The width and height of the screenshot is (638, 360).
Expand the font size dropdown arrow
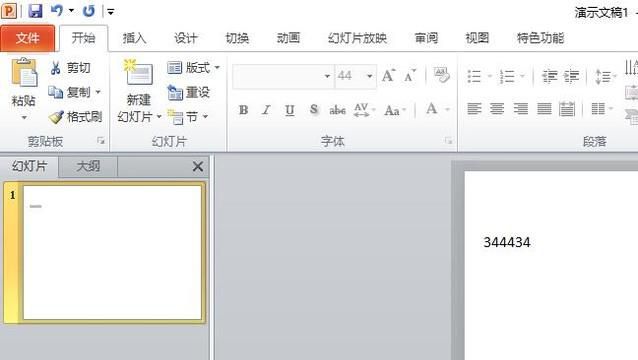coord(369,76)
